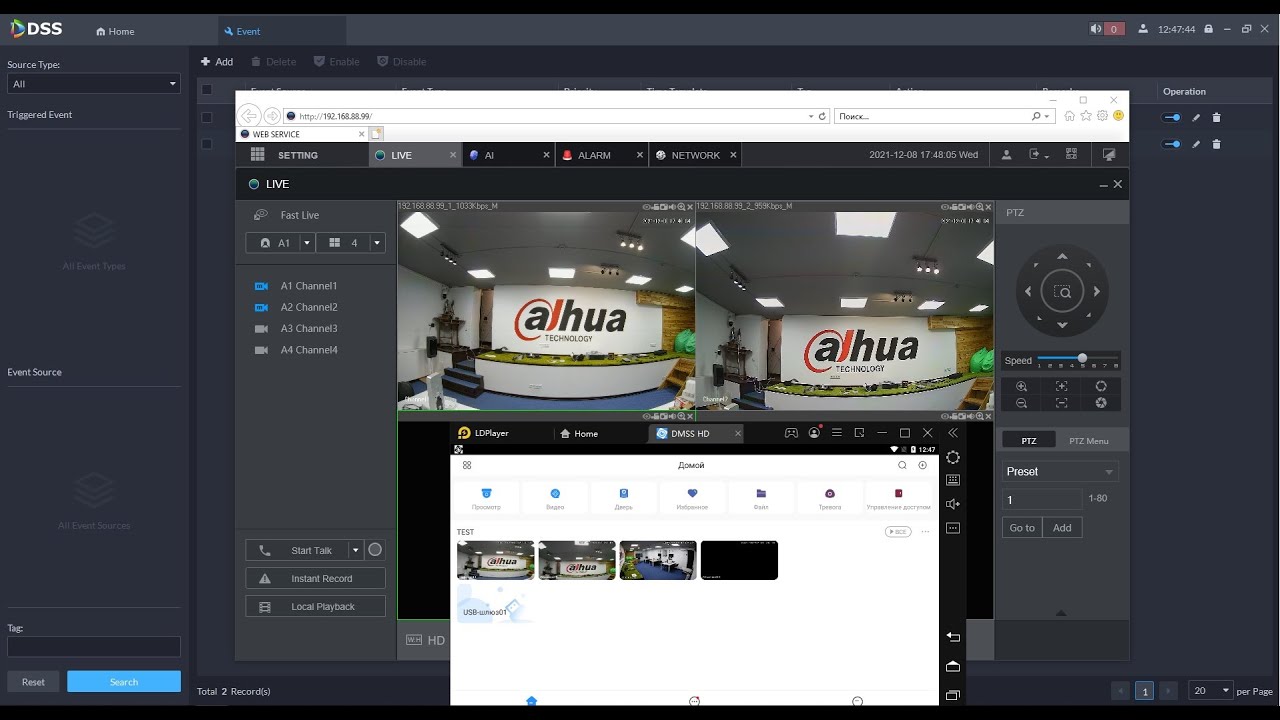Toggle first DSS event enable switch
1280x720 pixels.
tap(1171, 117)
